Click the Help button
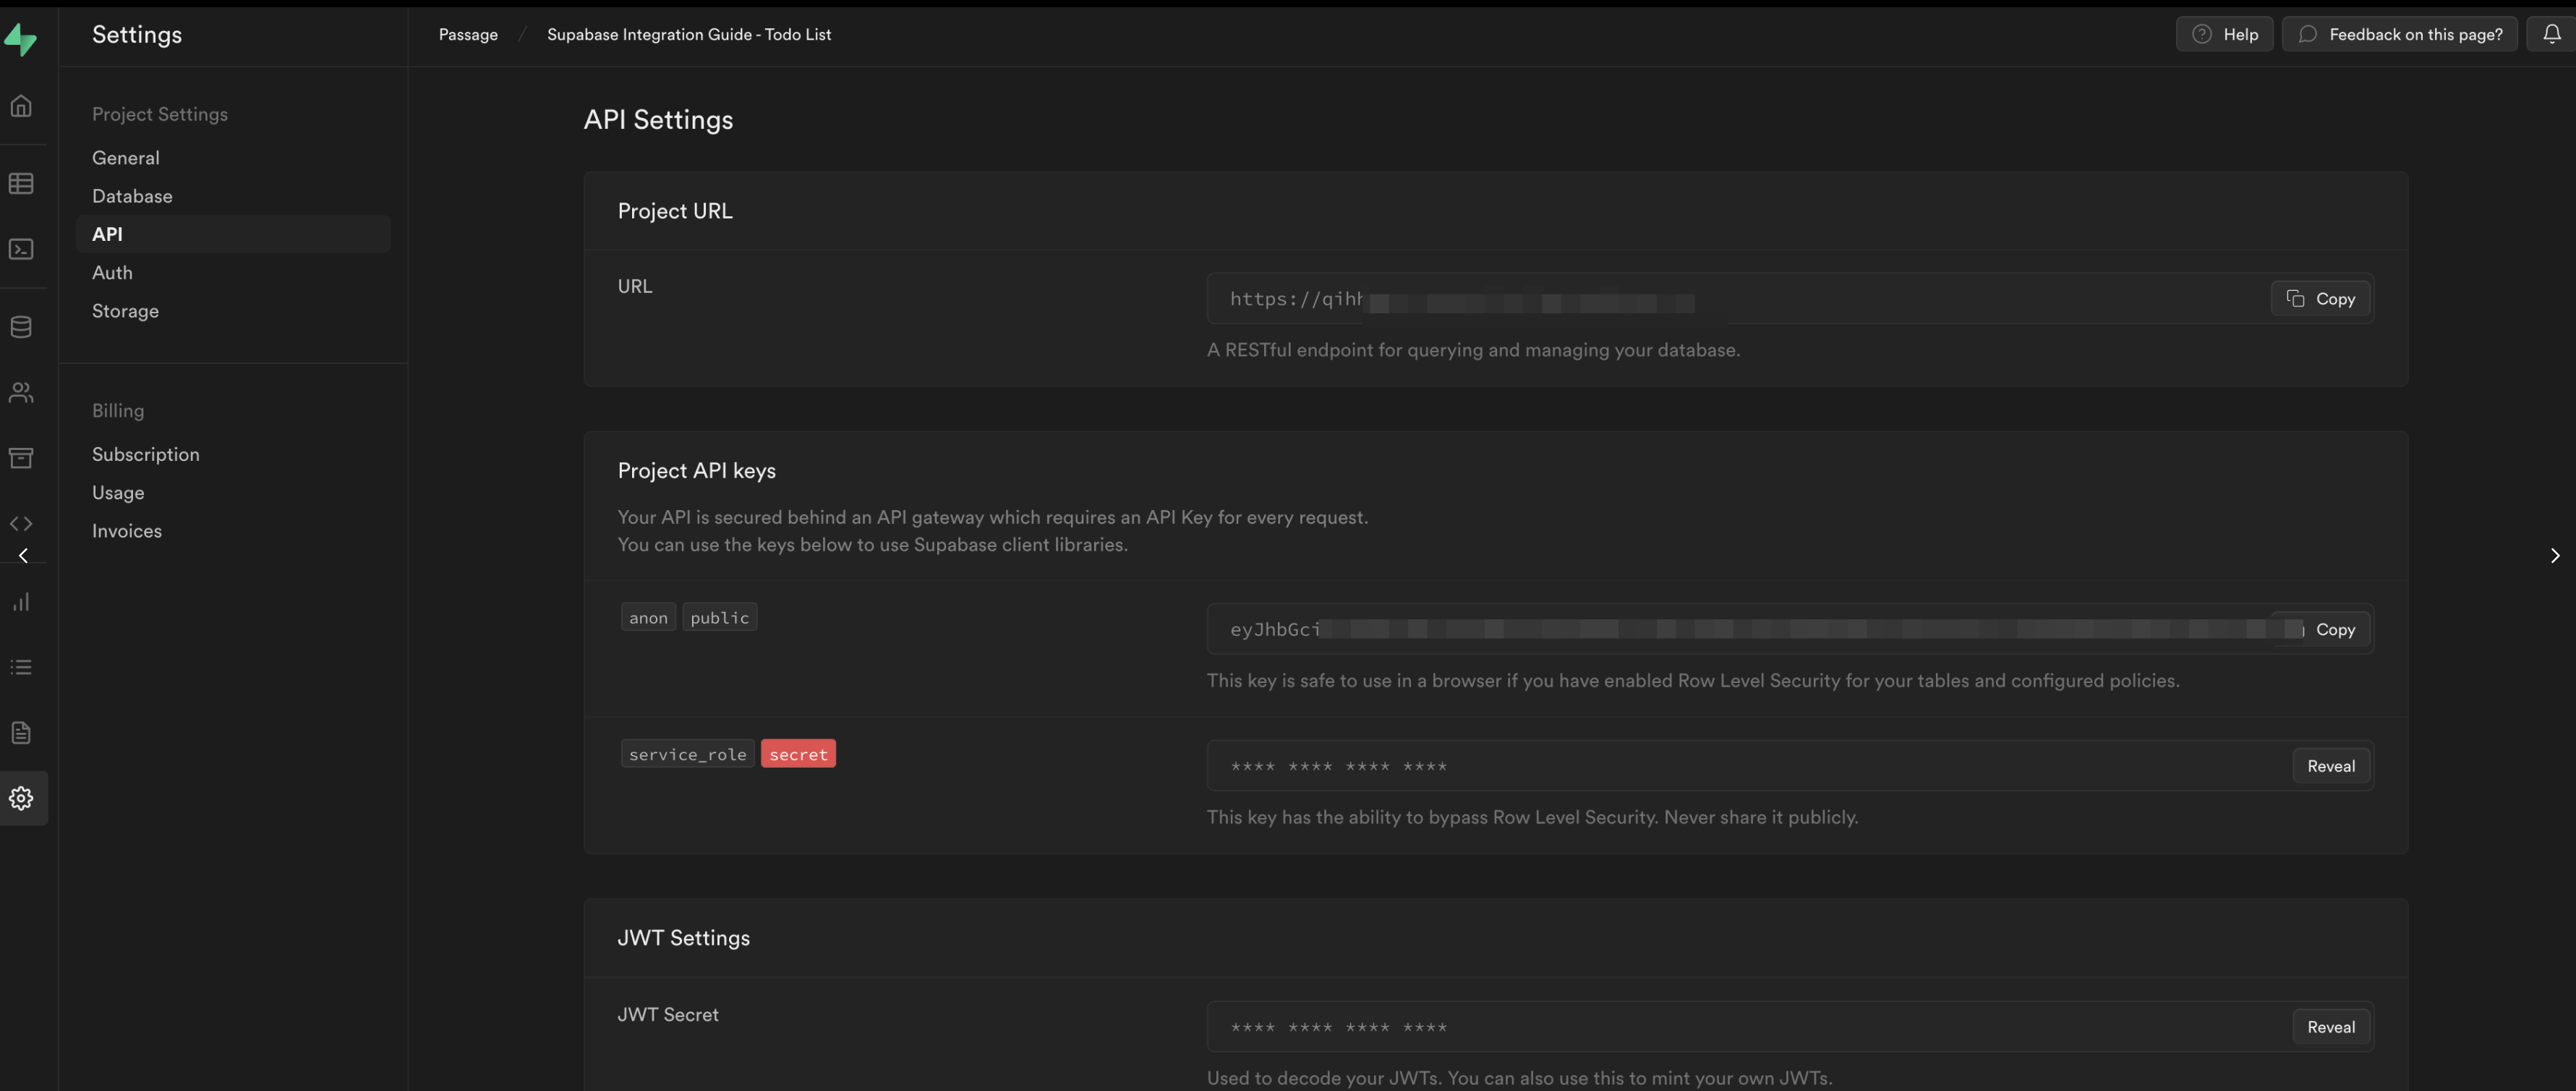Viewport: 2576px width, 1091px height. tap(2224, 34)
